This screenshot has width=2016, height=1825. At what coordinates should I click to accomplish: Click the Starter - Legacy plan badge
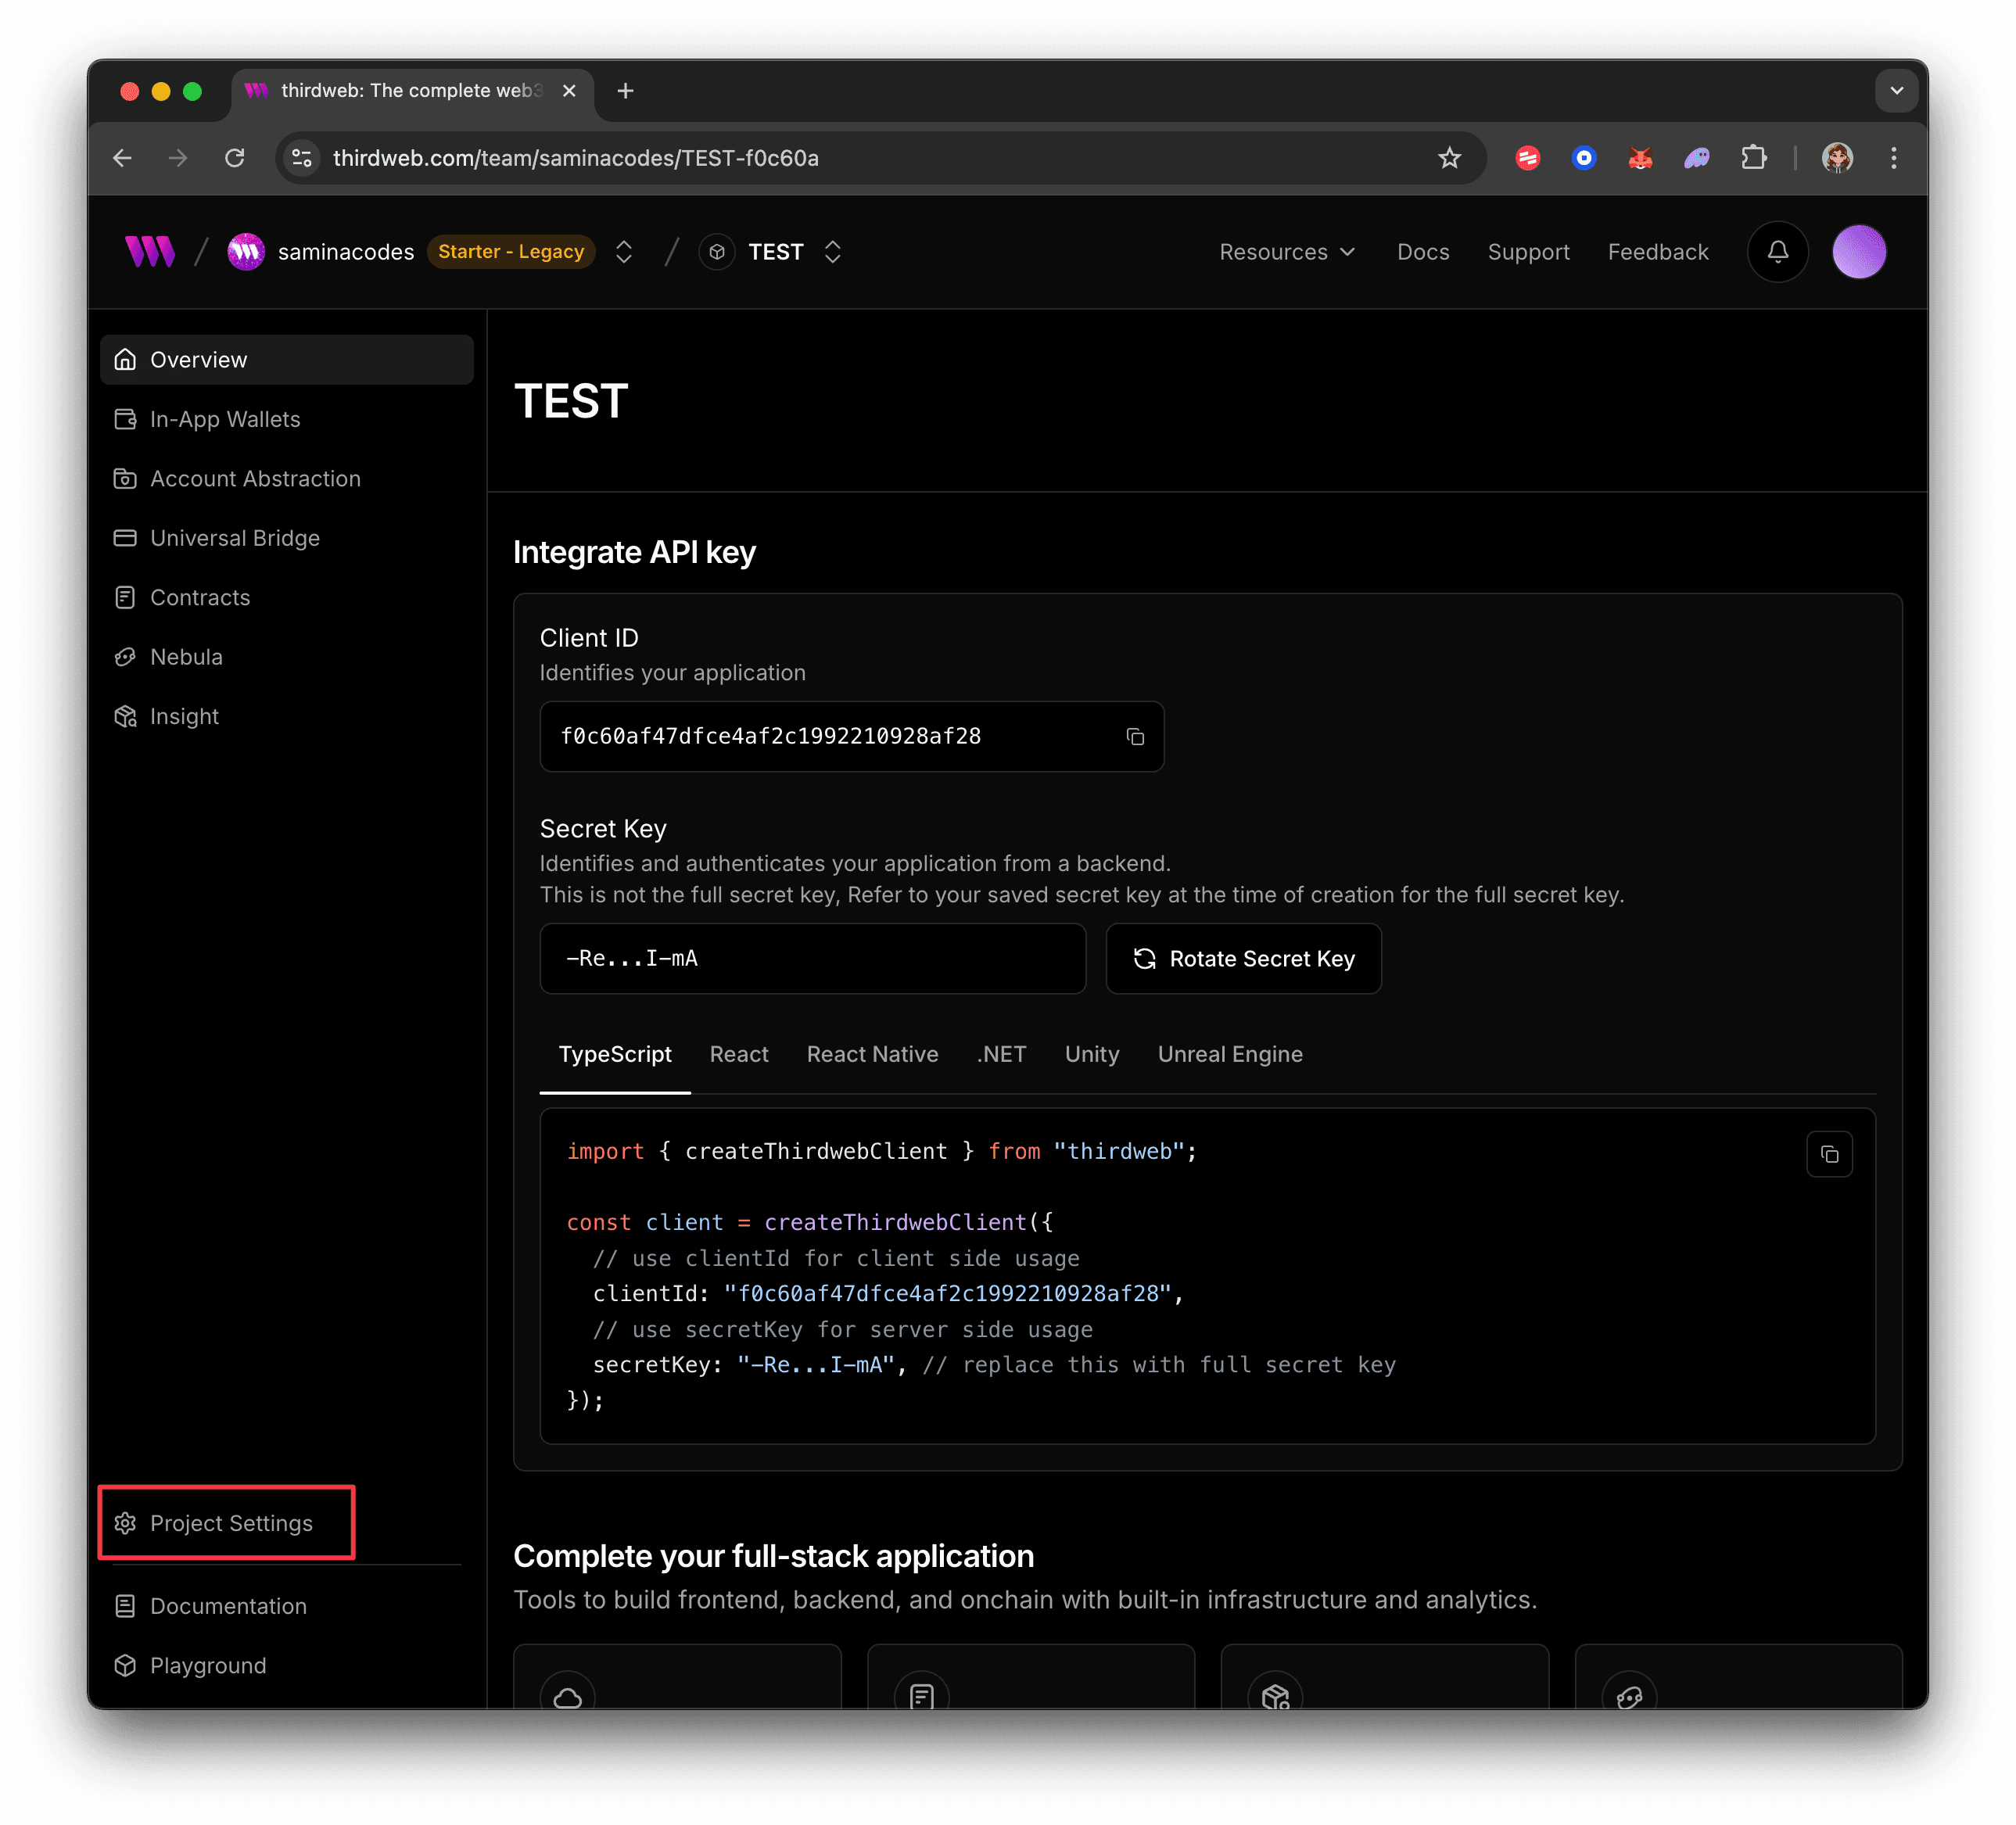click(x=511, y=251)
